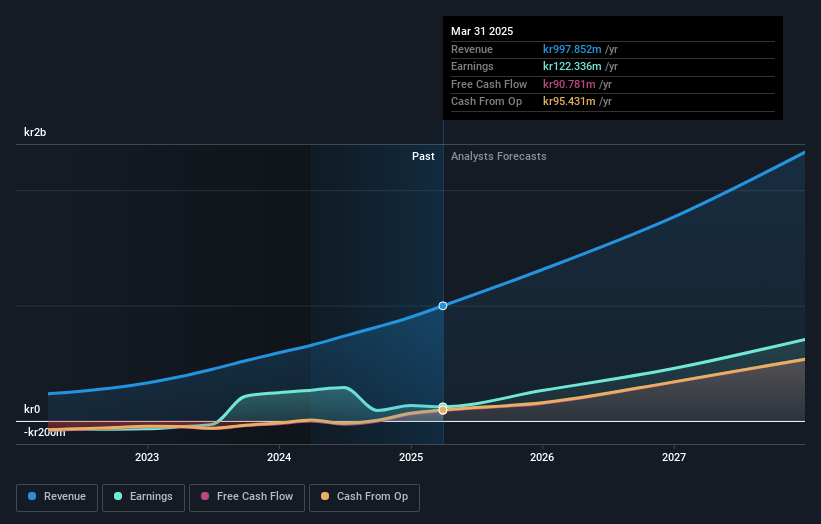Viewport: 821px width, 524px height.
Task: Click the kr997.852m revenue value
Action: (572, 49)
